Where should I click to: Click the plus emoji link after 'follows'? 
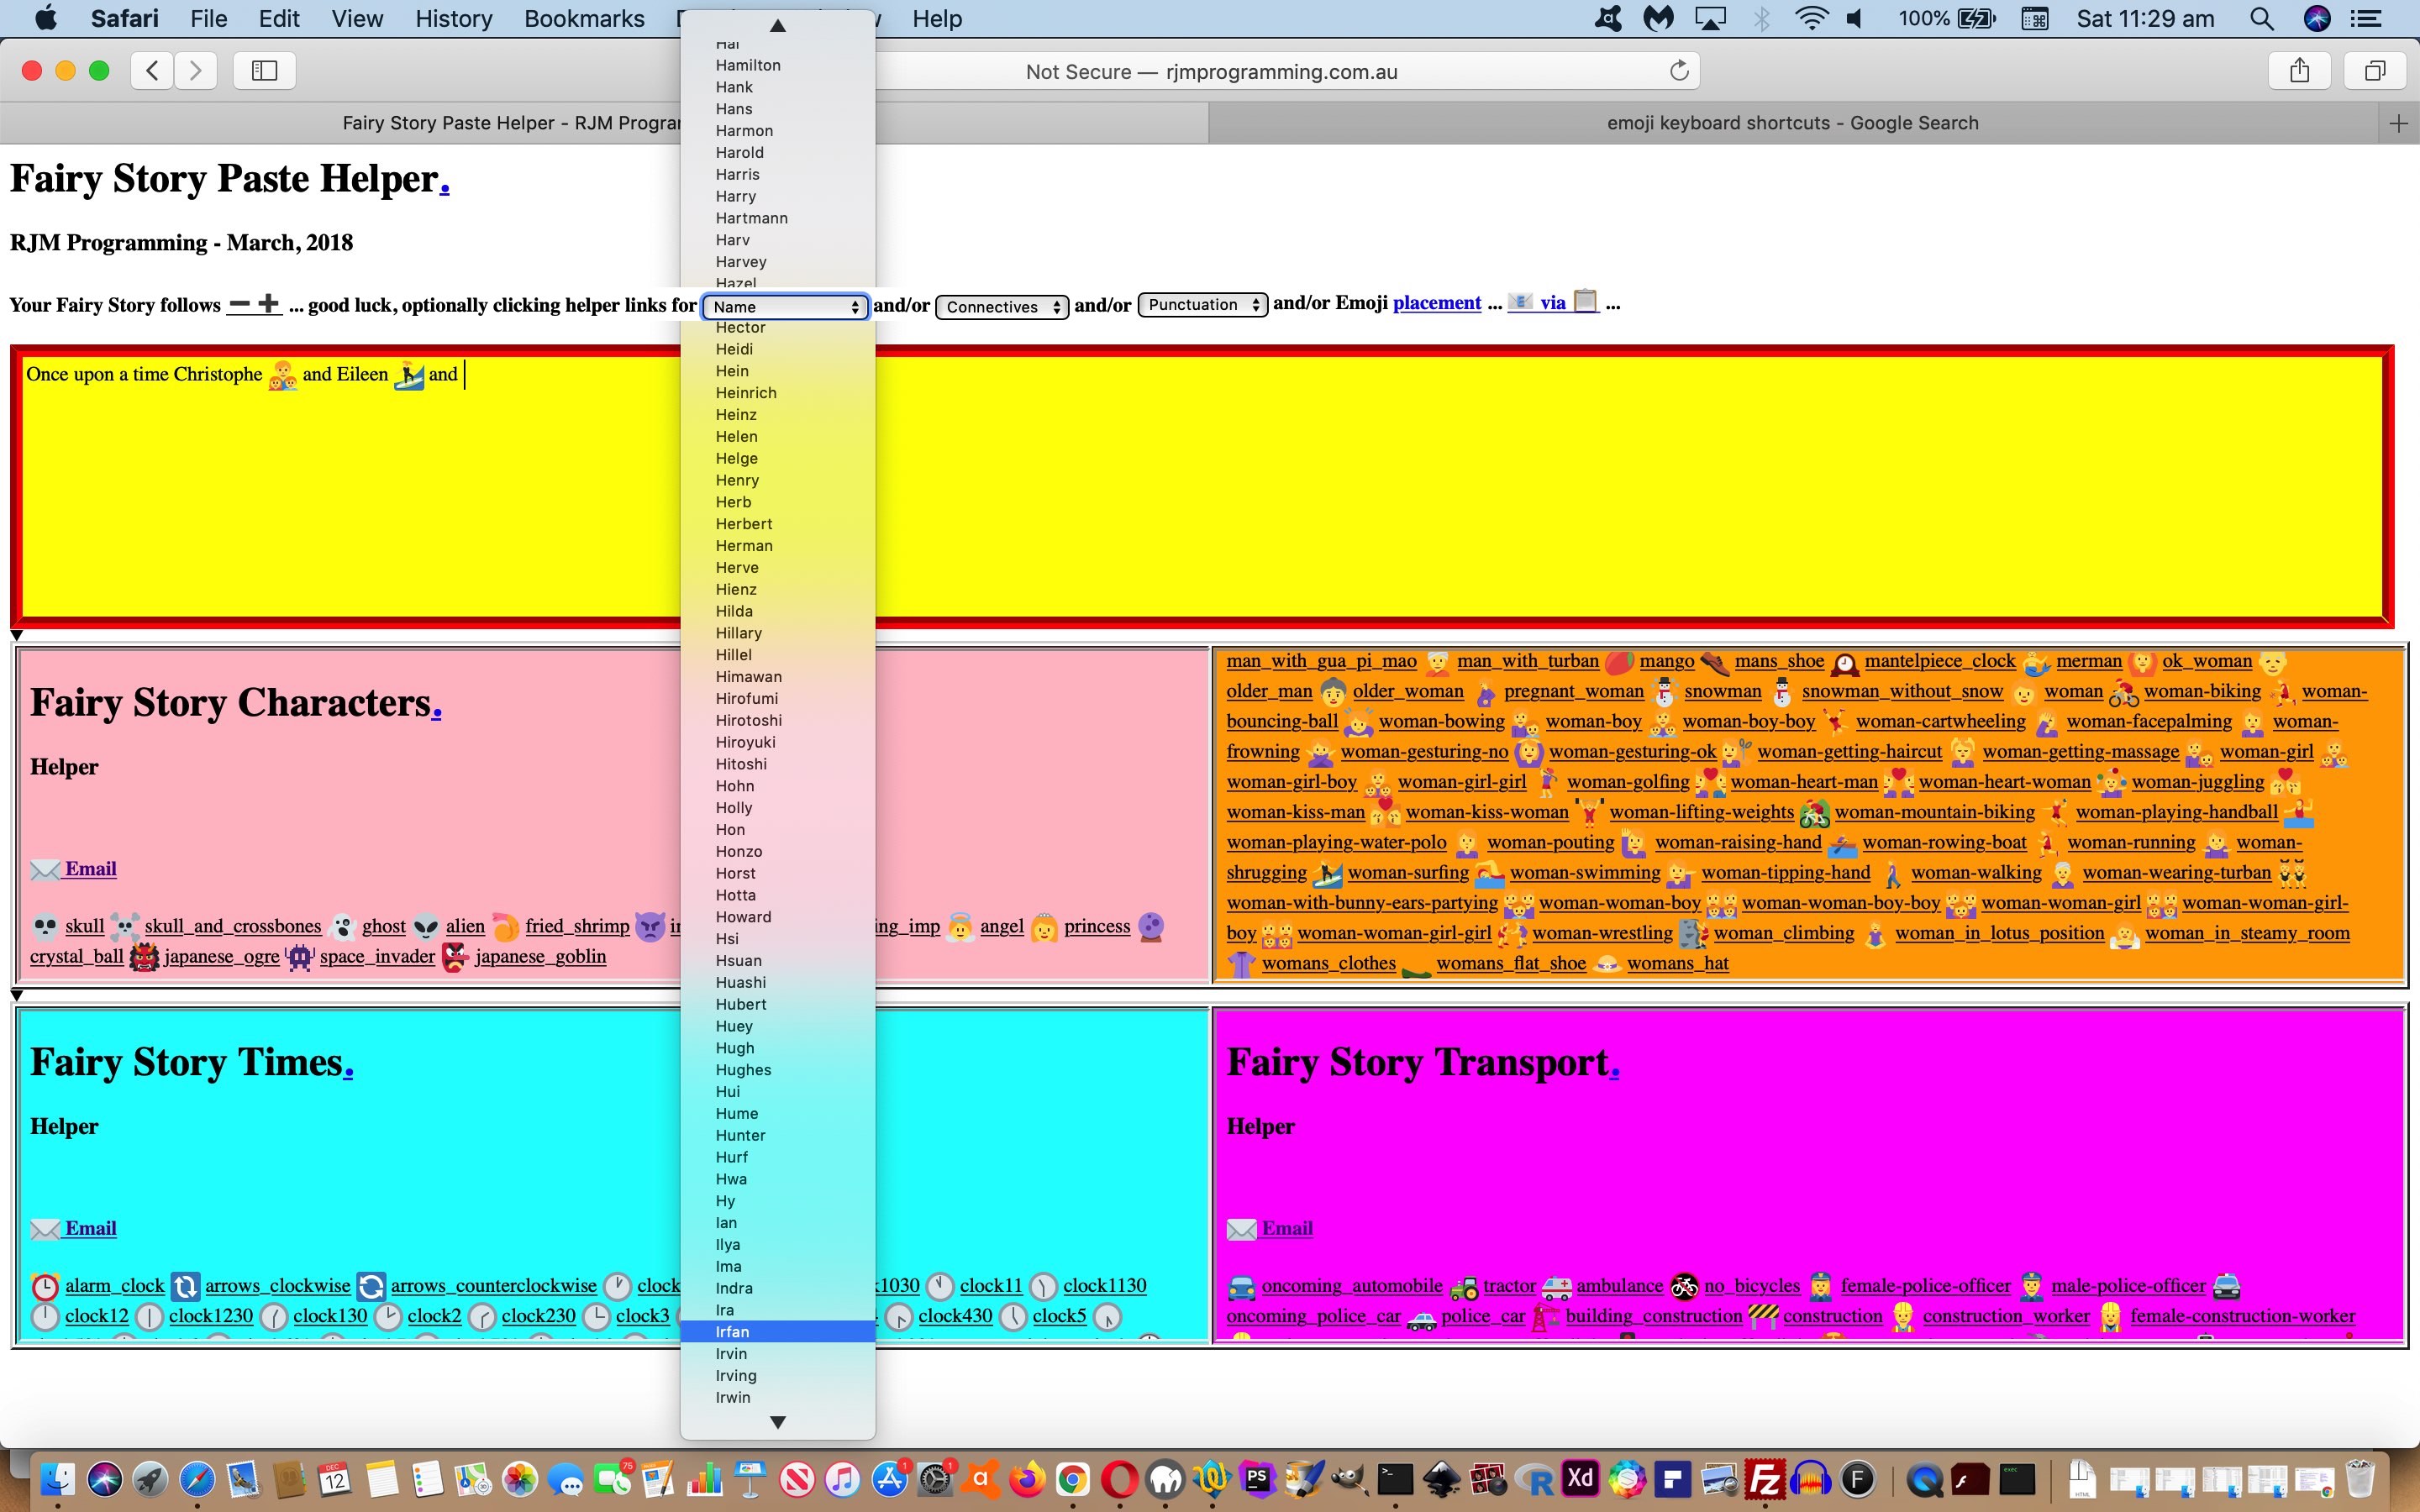268,304
